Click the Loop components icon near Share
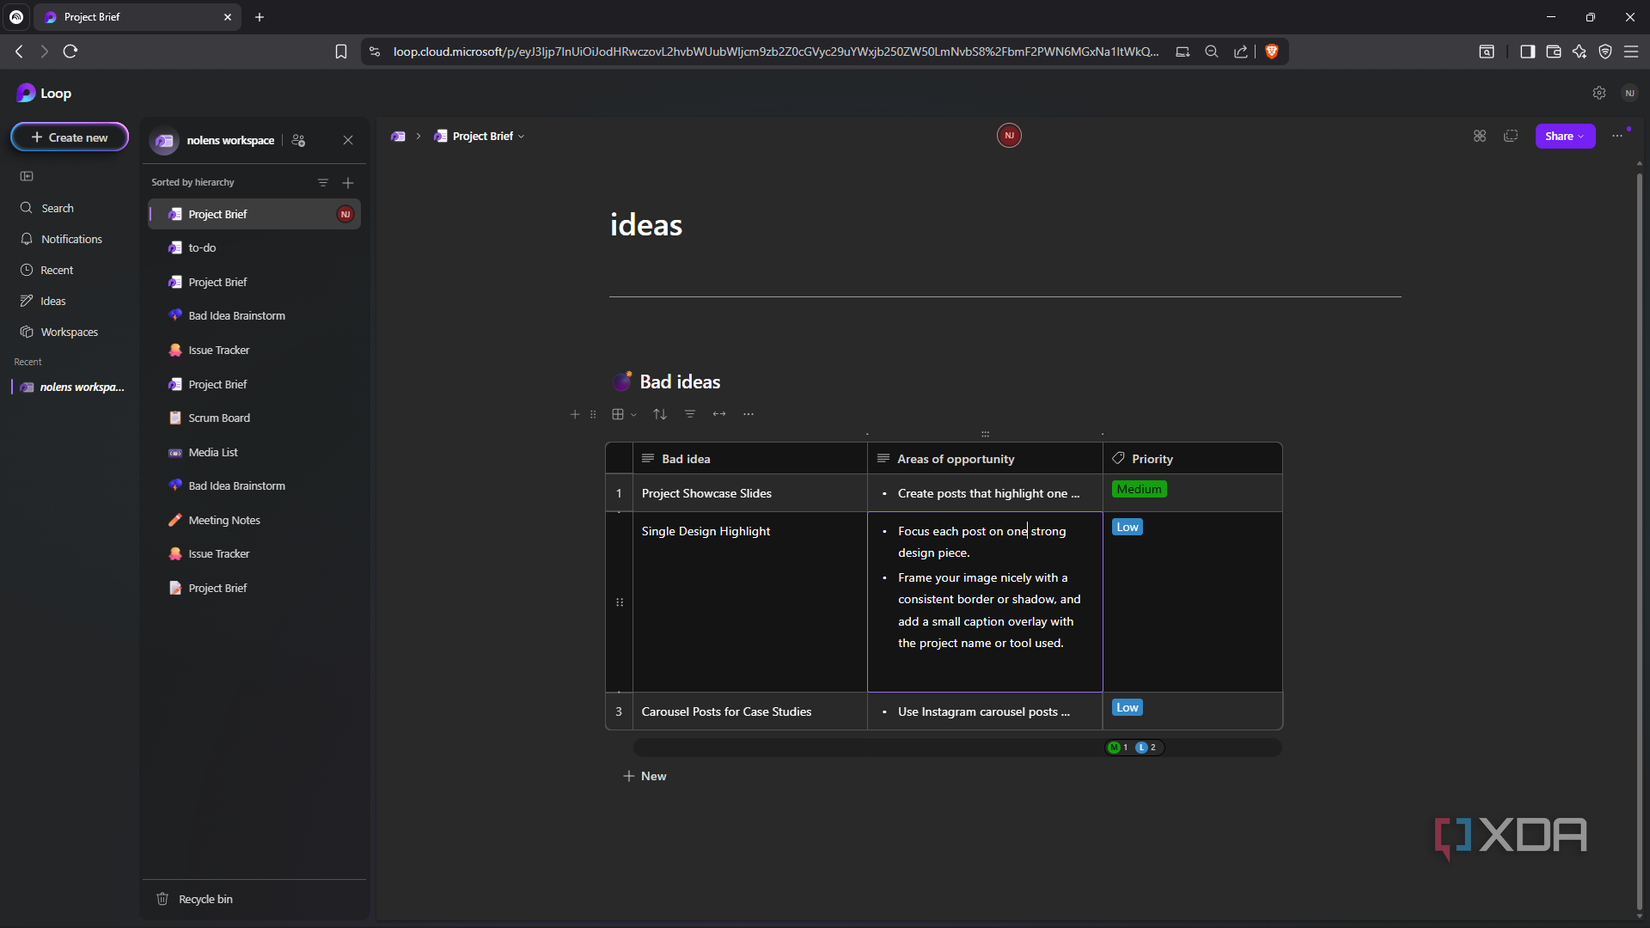 point(1480,136)
